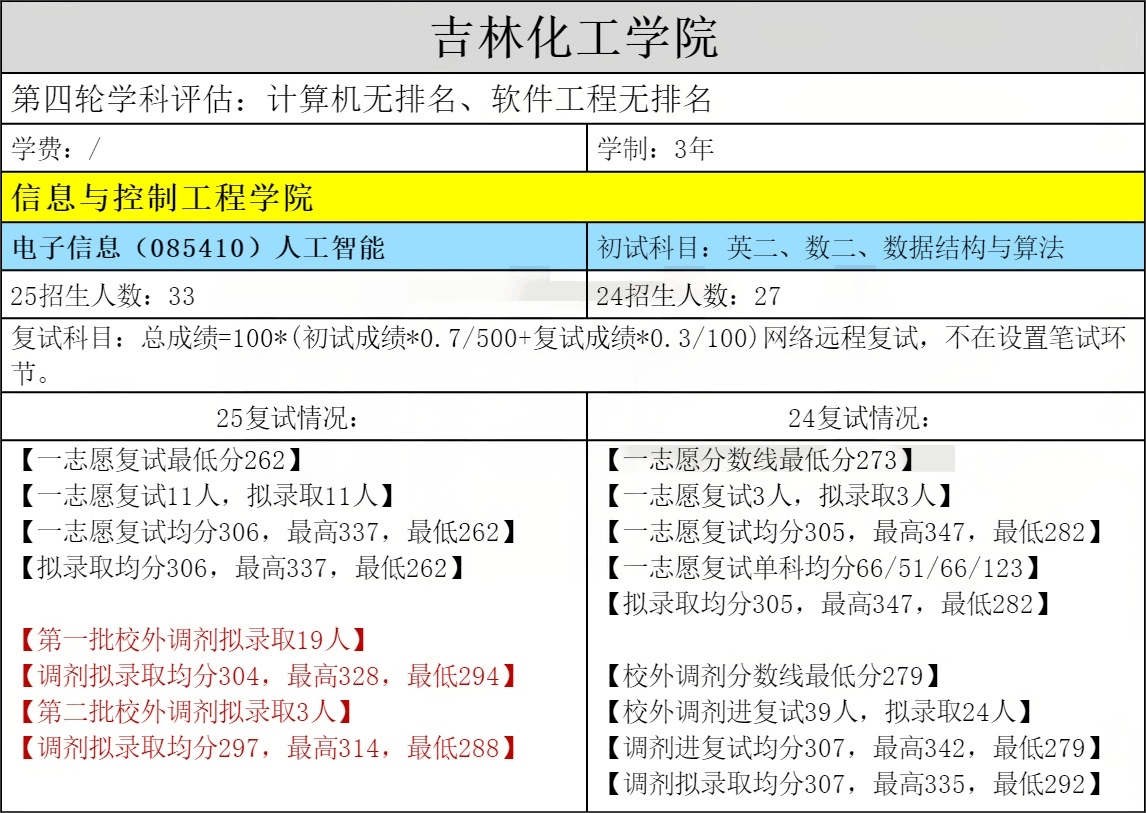Select the 25招生人数：33 cell
The height and width of the screenshot is (813, 1146).
tap(103, 295)
